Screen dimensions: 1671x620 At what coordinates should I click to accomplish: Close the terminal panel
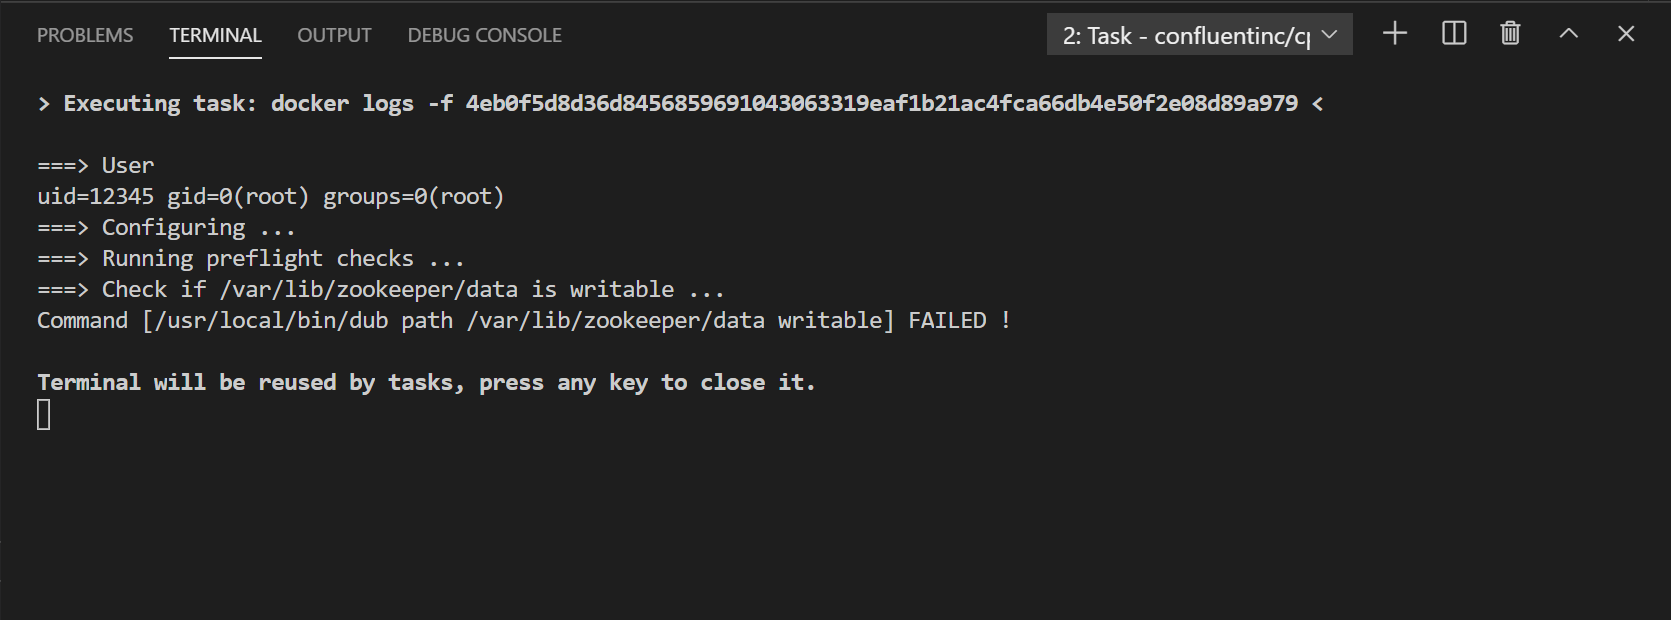pos(1625,33)
